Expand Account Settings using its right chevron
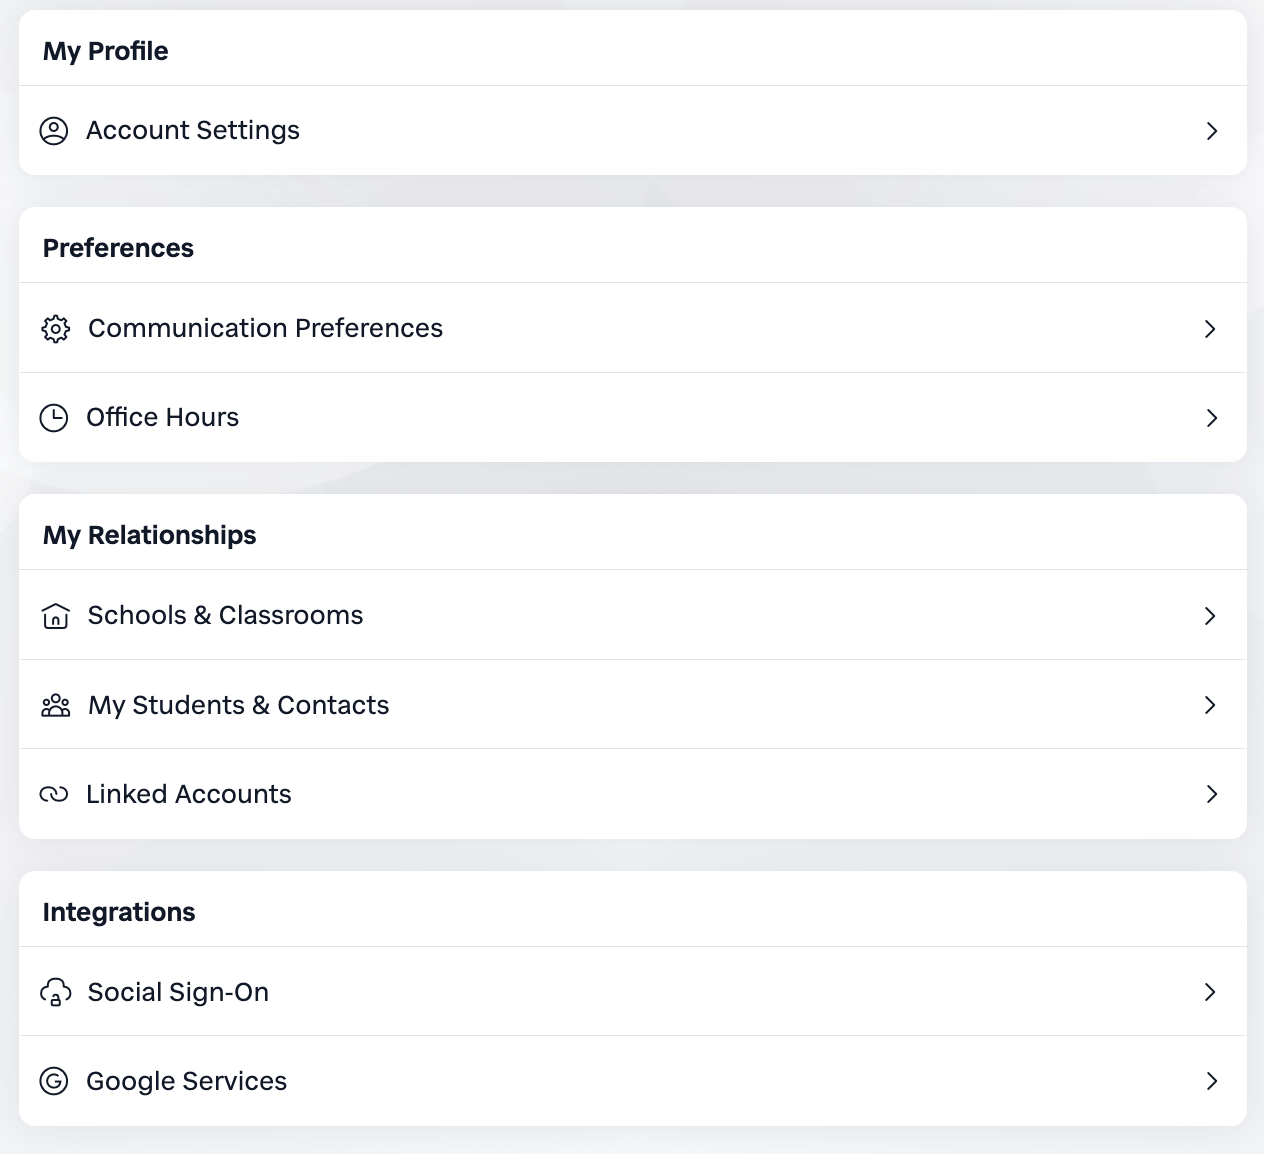Screen dimensions: 1264x1154 [x=1211, y=131]
